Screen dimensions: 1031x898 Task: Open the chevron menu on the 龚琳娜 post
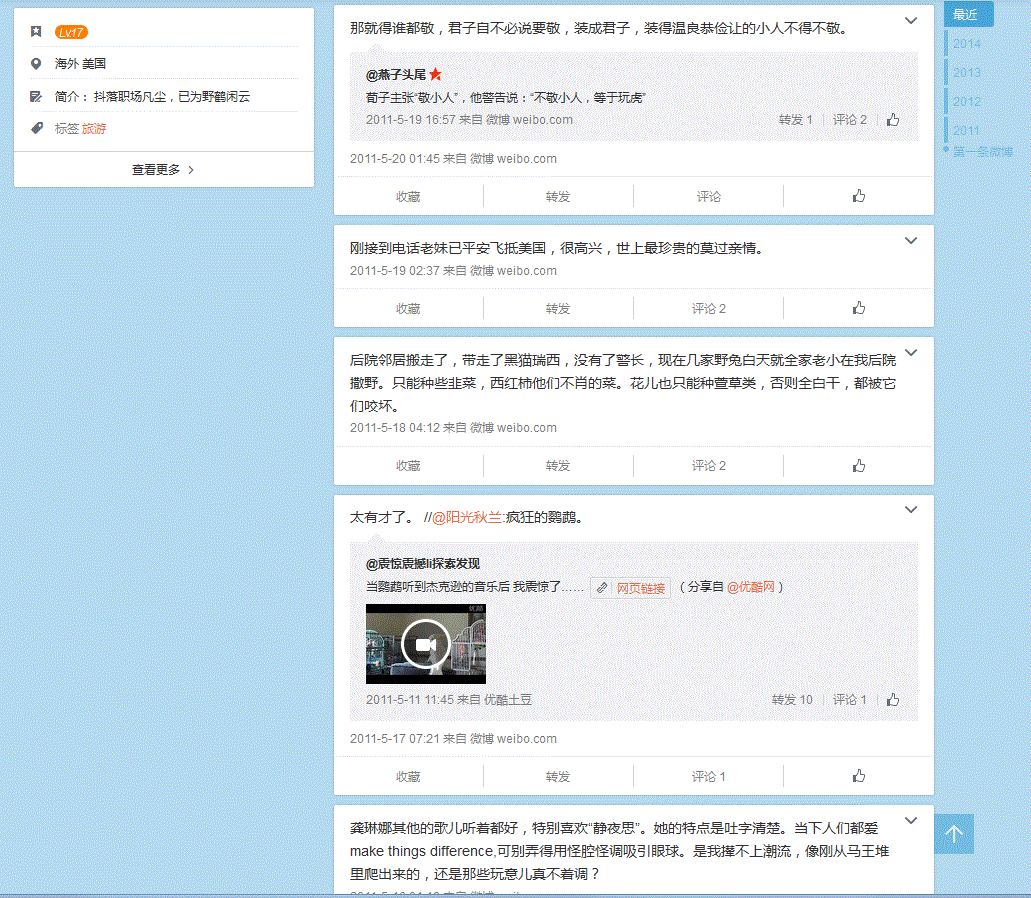coord(911,821)
